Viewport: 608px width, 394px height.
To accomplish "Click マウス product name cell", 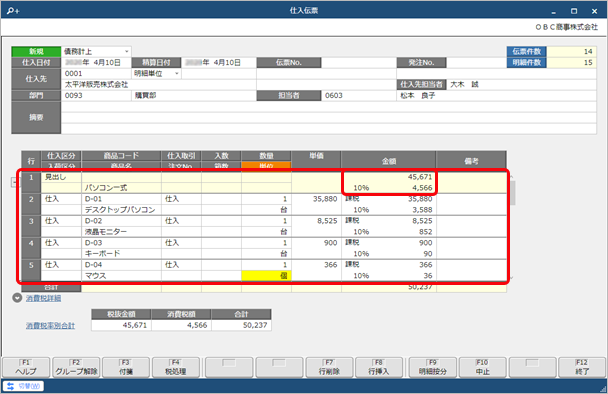I will click(121, 276).
